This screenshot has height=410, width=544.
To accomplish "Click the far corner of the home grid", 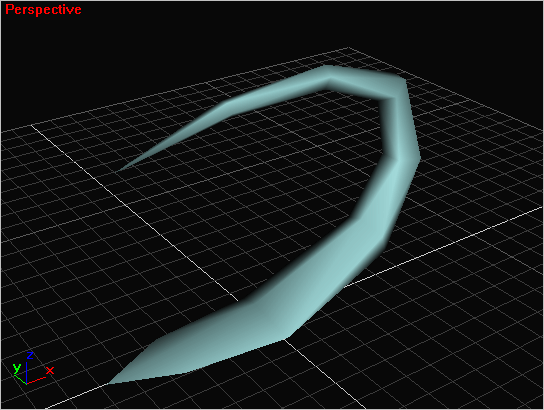I will [348, 48].
